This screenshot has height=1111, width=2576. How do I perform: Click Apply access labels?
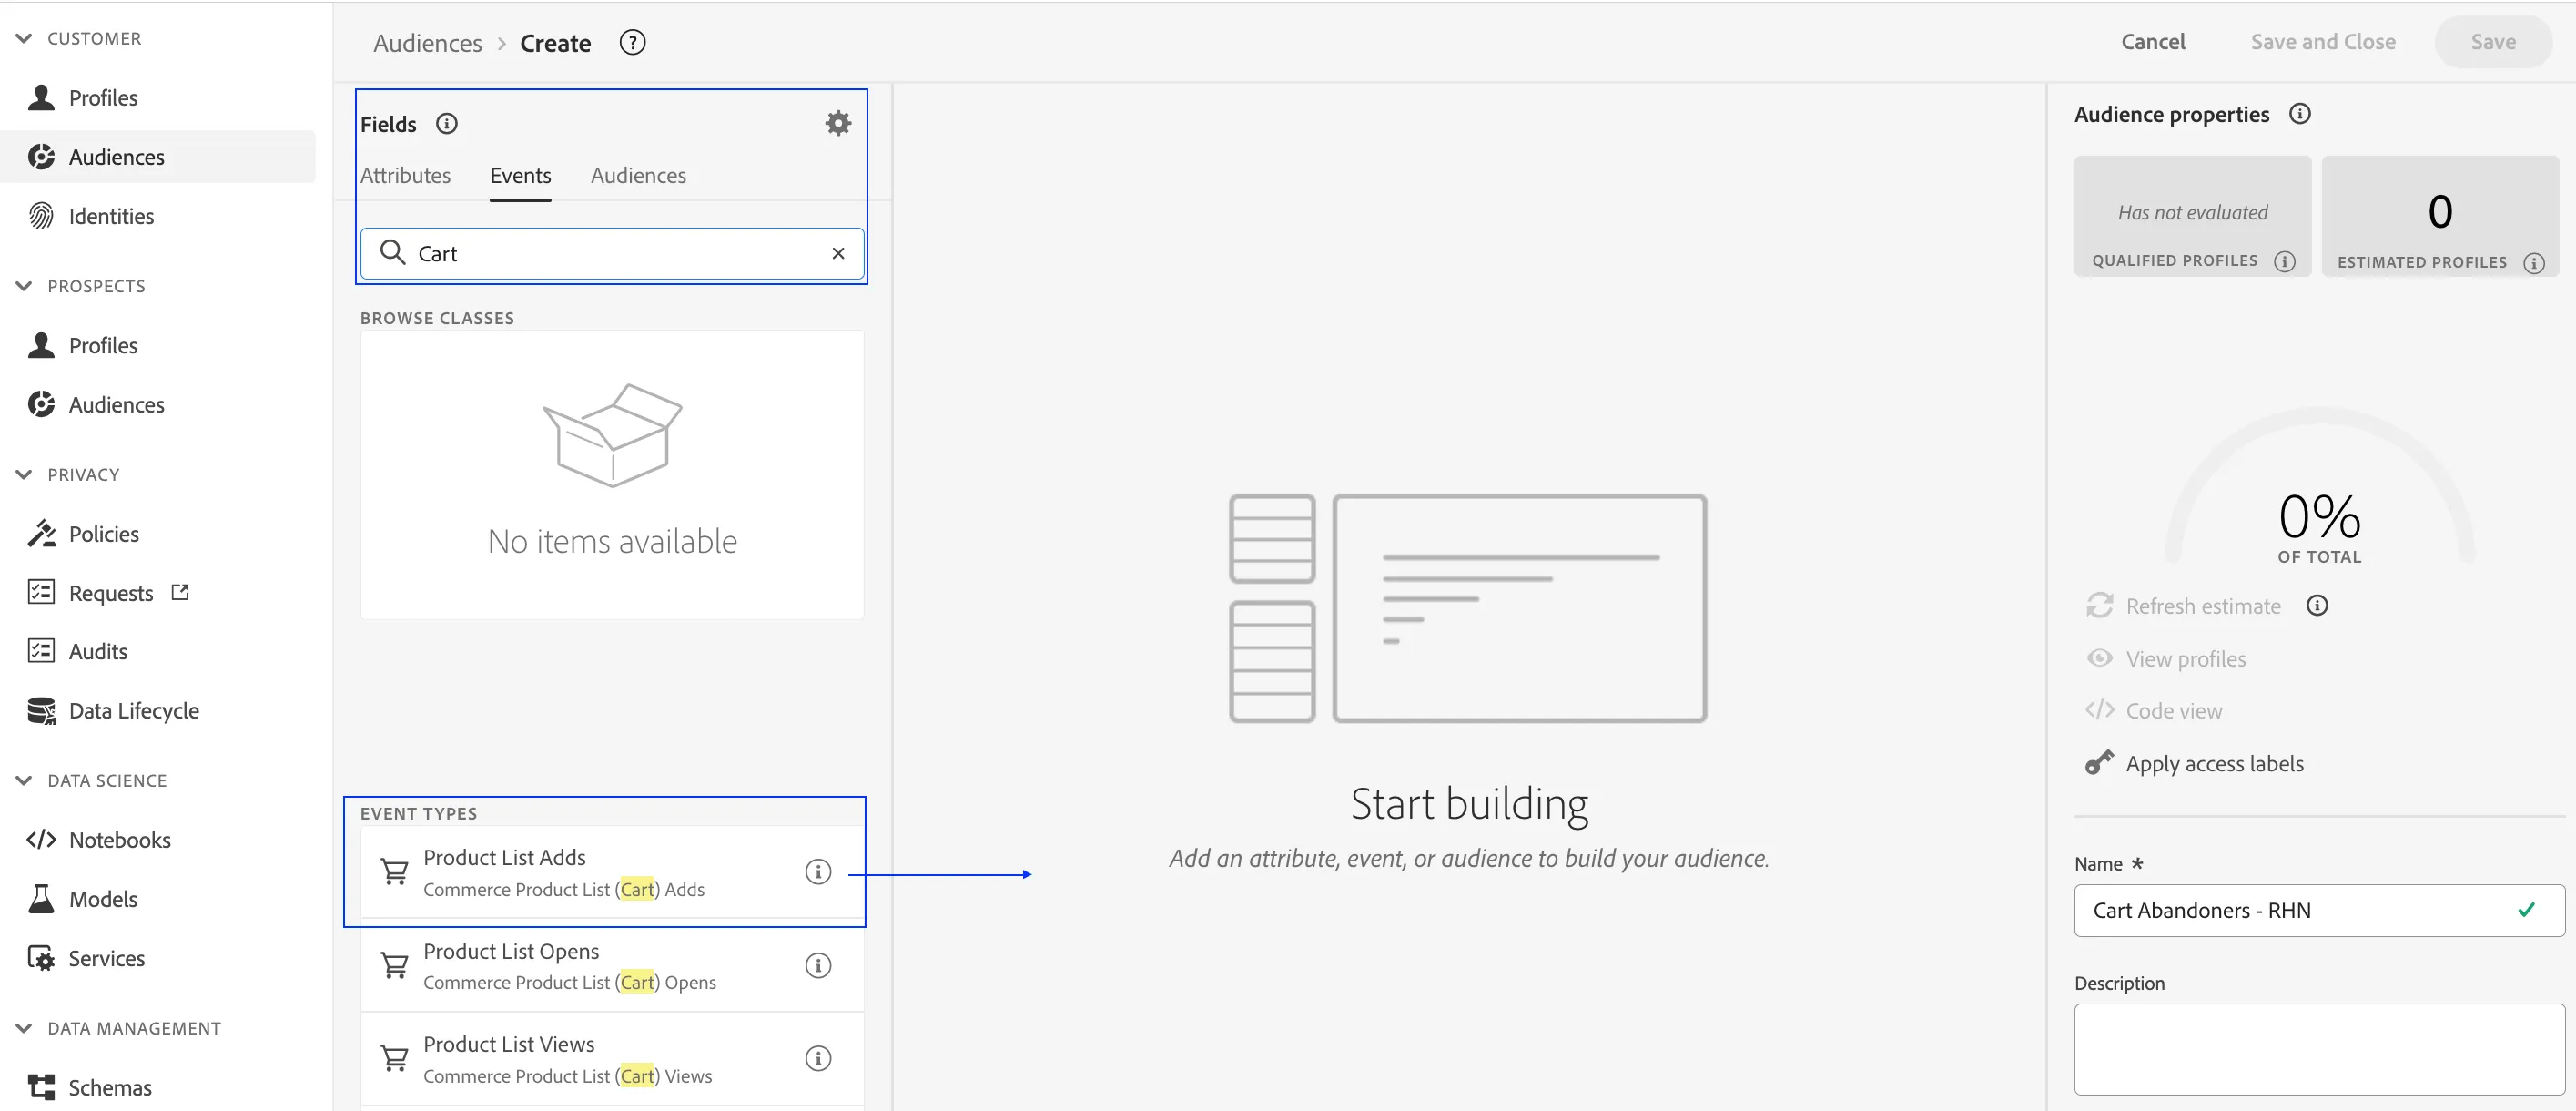click(2214, 763)
